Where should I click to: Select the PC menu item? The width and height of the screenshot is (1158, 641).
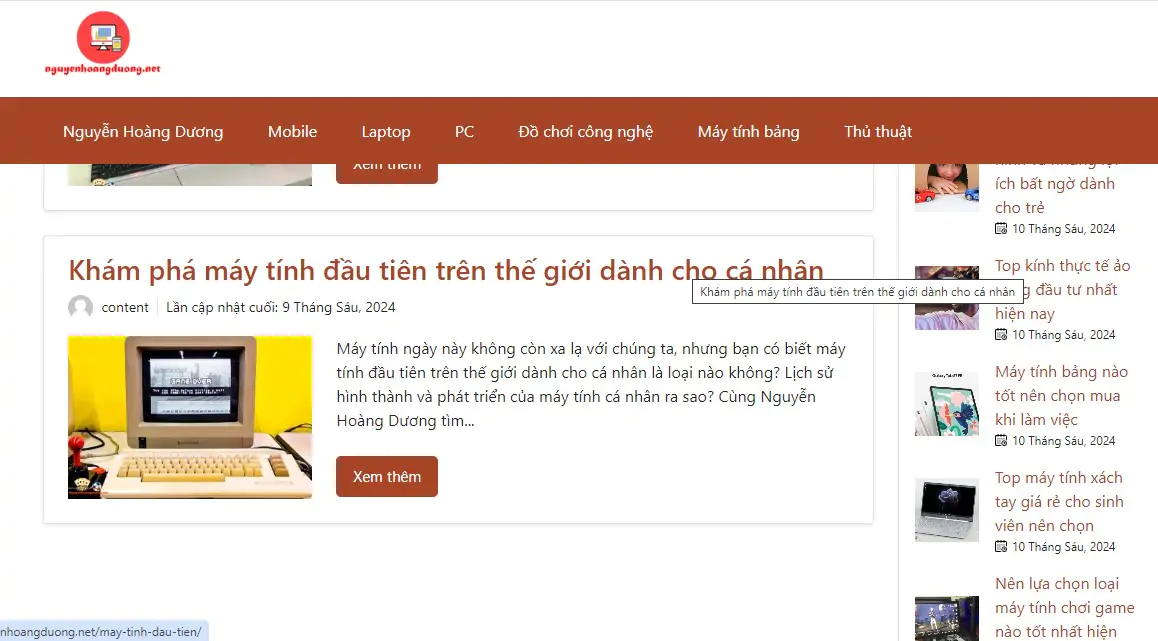[x=464, y=131]
